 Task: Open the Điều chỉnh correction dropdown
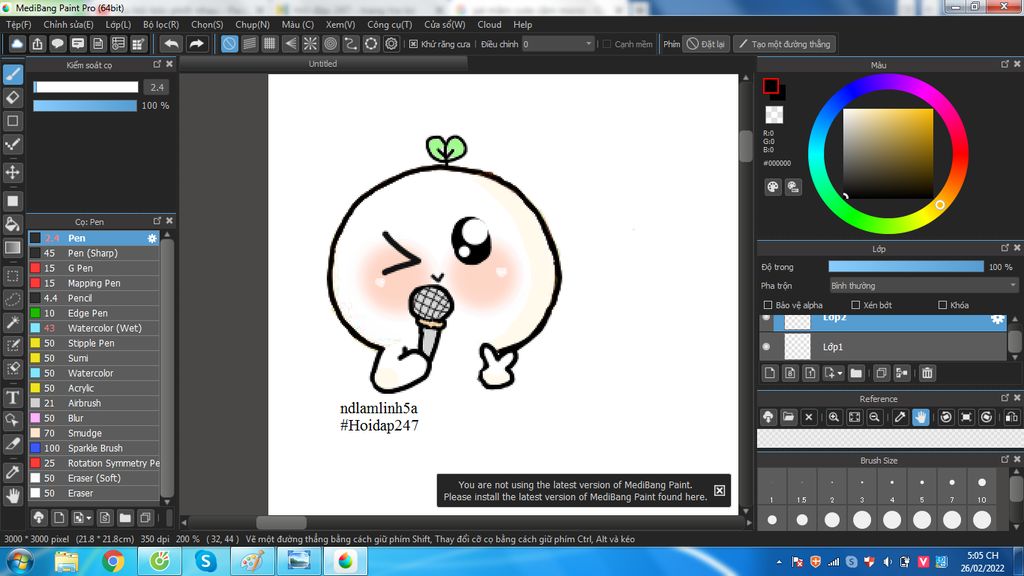[557, 44]
